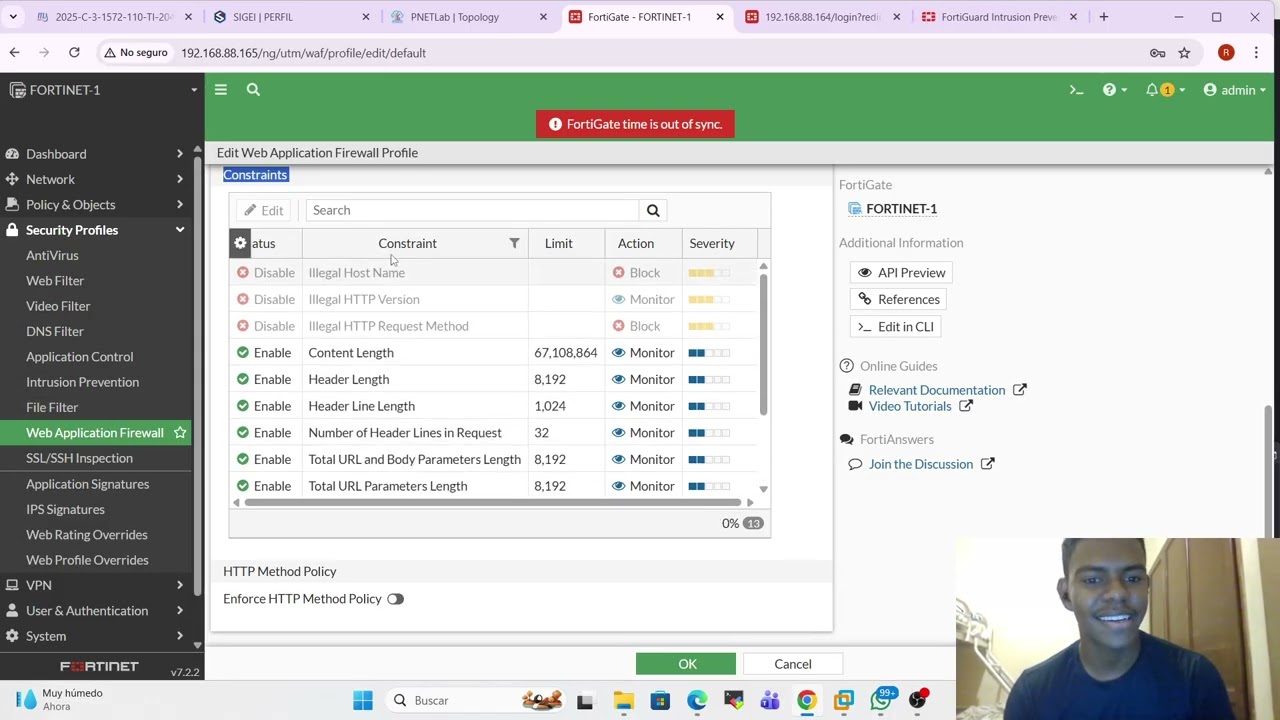This screenshot has height=720, width=1280.
Task: Open the Windows Start button
Action: (x=363, y=700)
